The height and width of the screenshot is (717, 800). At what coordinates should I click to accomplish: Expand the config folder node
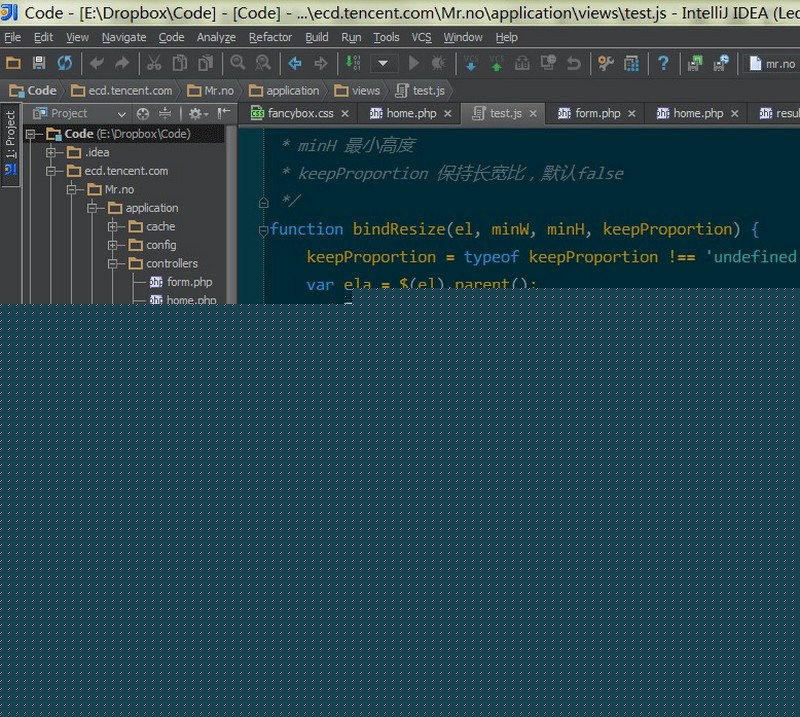tap(113, 245)
